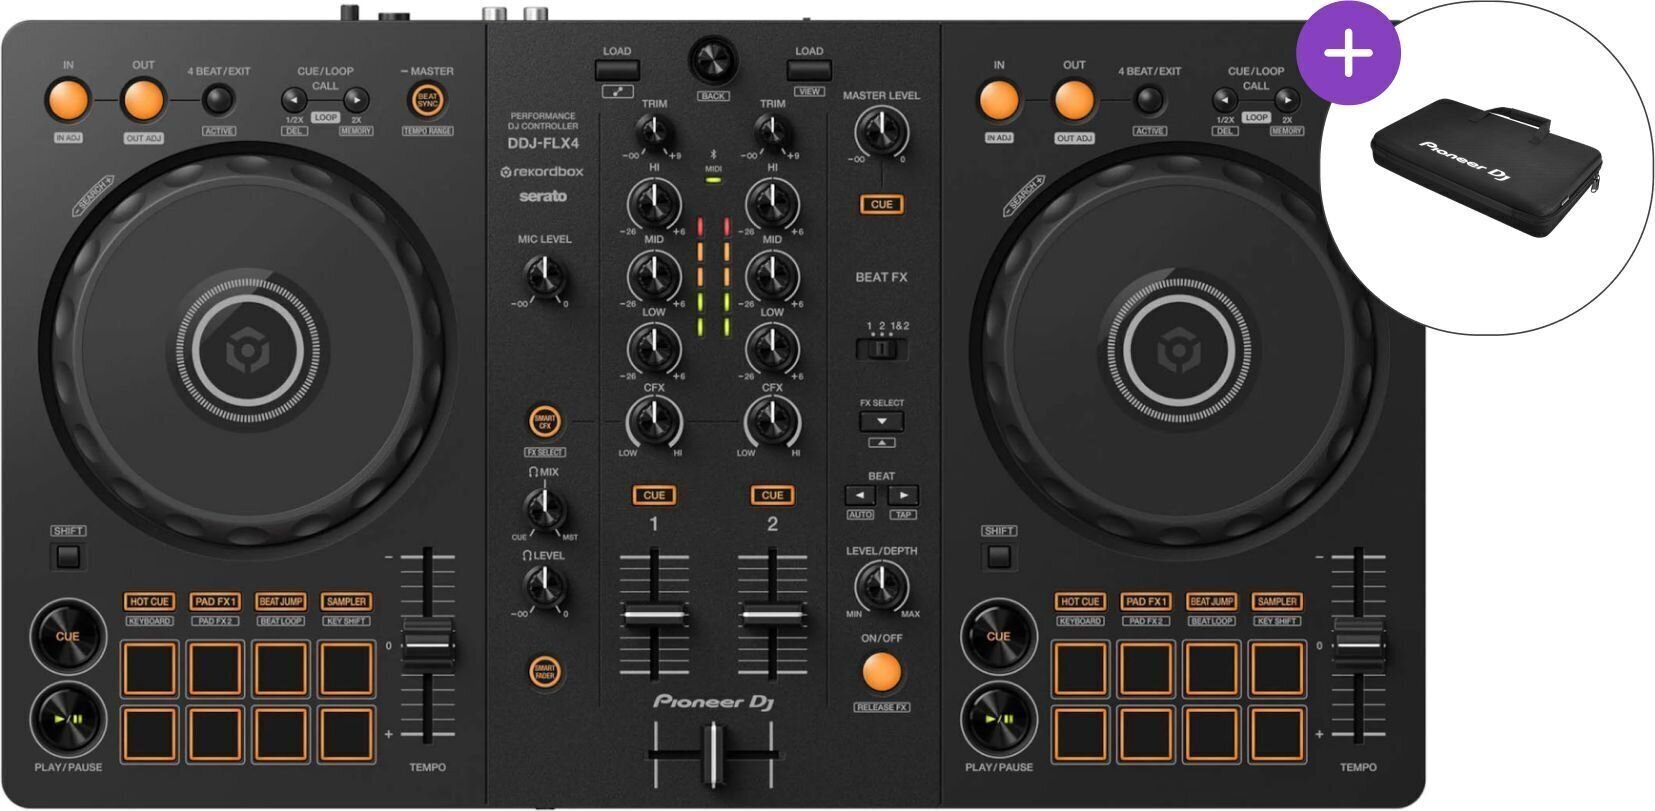Click the left deck orange IN loop button
1655x811 pixels.
[68, 100]
